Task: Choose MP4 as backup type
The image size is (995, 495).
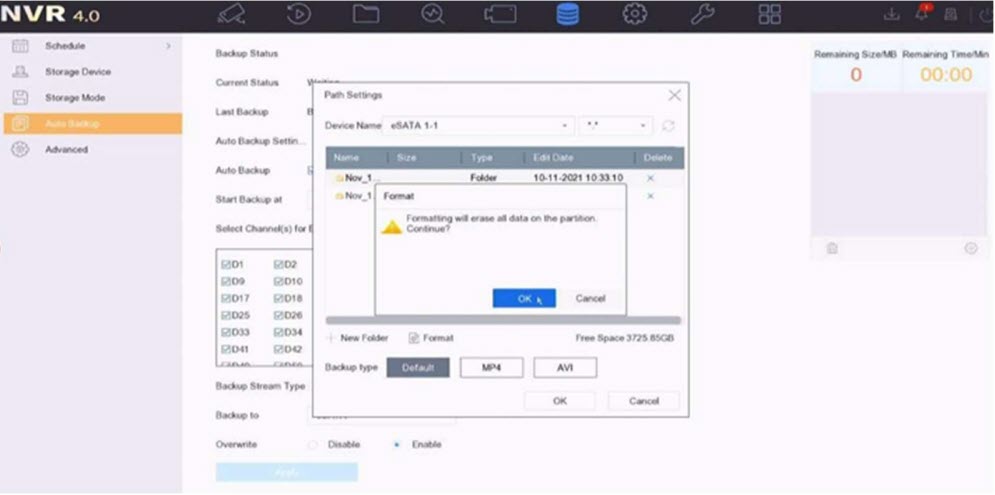Action: point(491,368)
